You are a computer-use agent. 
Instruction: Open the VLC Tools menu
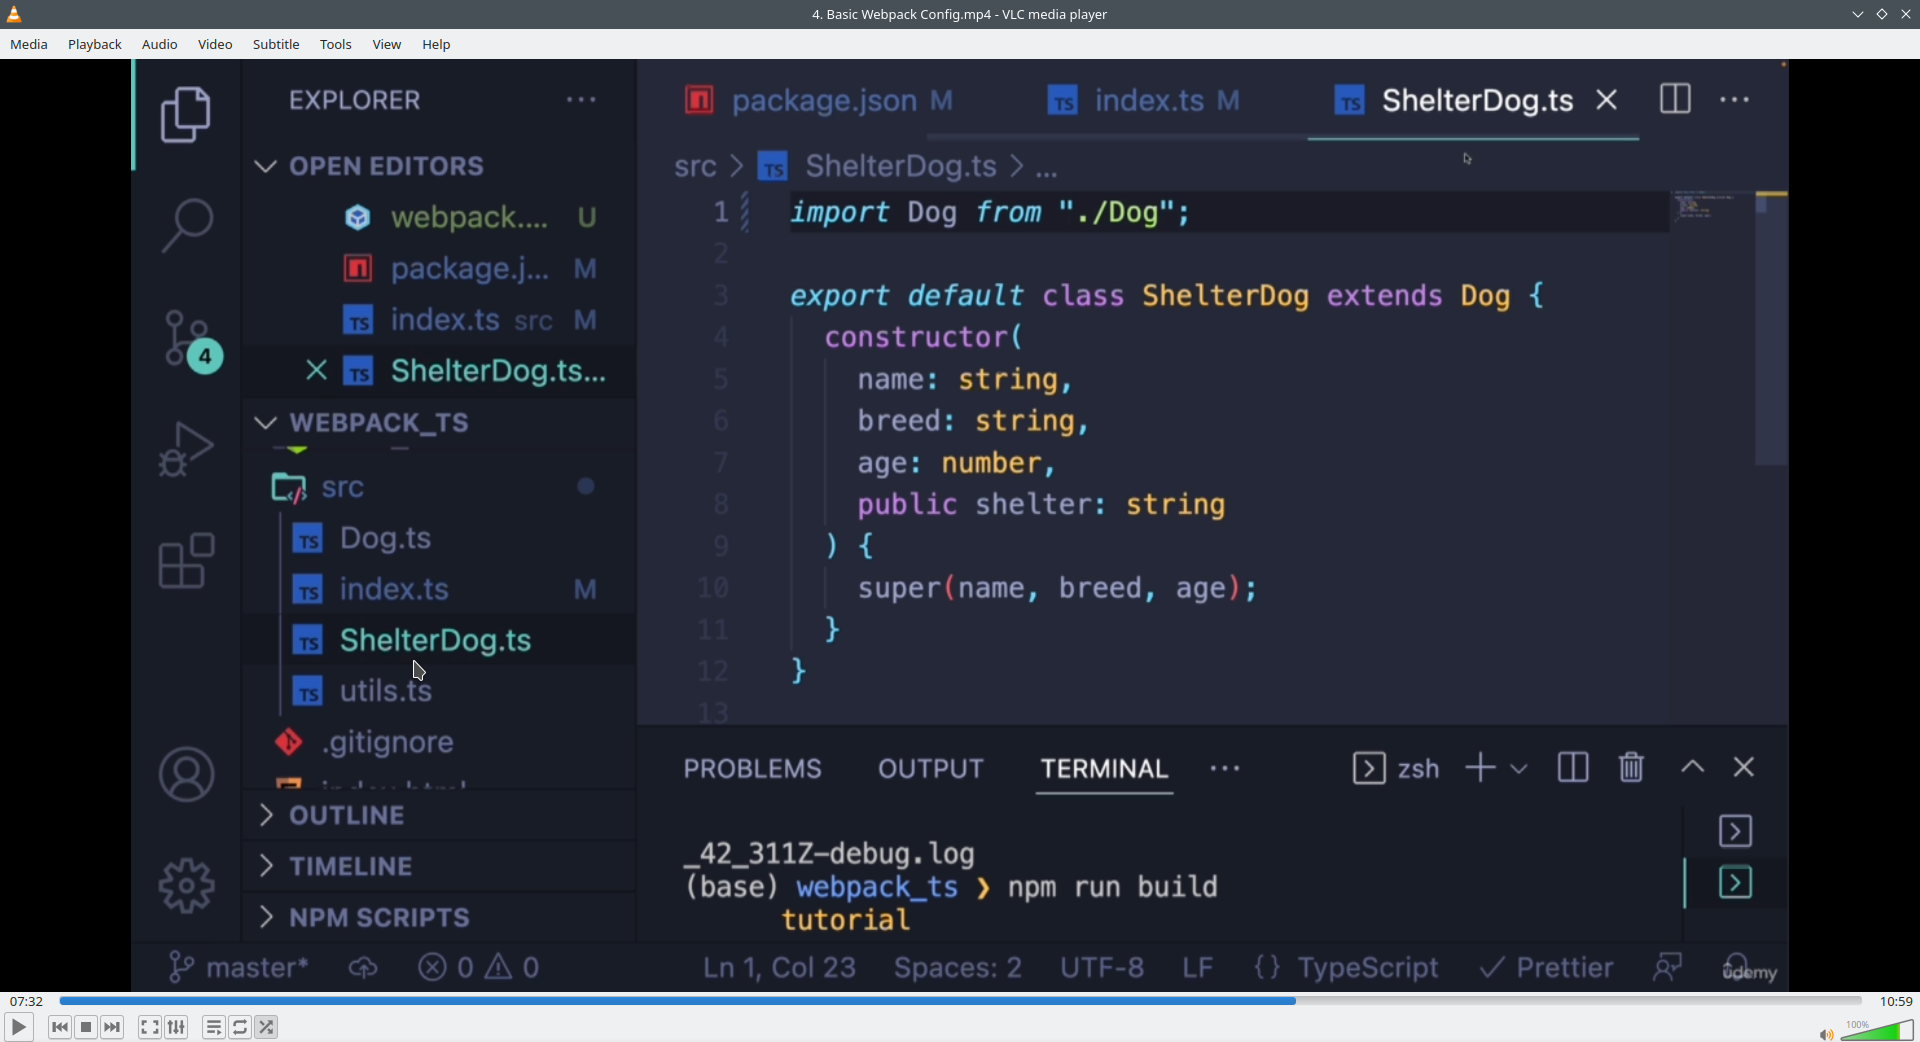coord(336,44)
